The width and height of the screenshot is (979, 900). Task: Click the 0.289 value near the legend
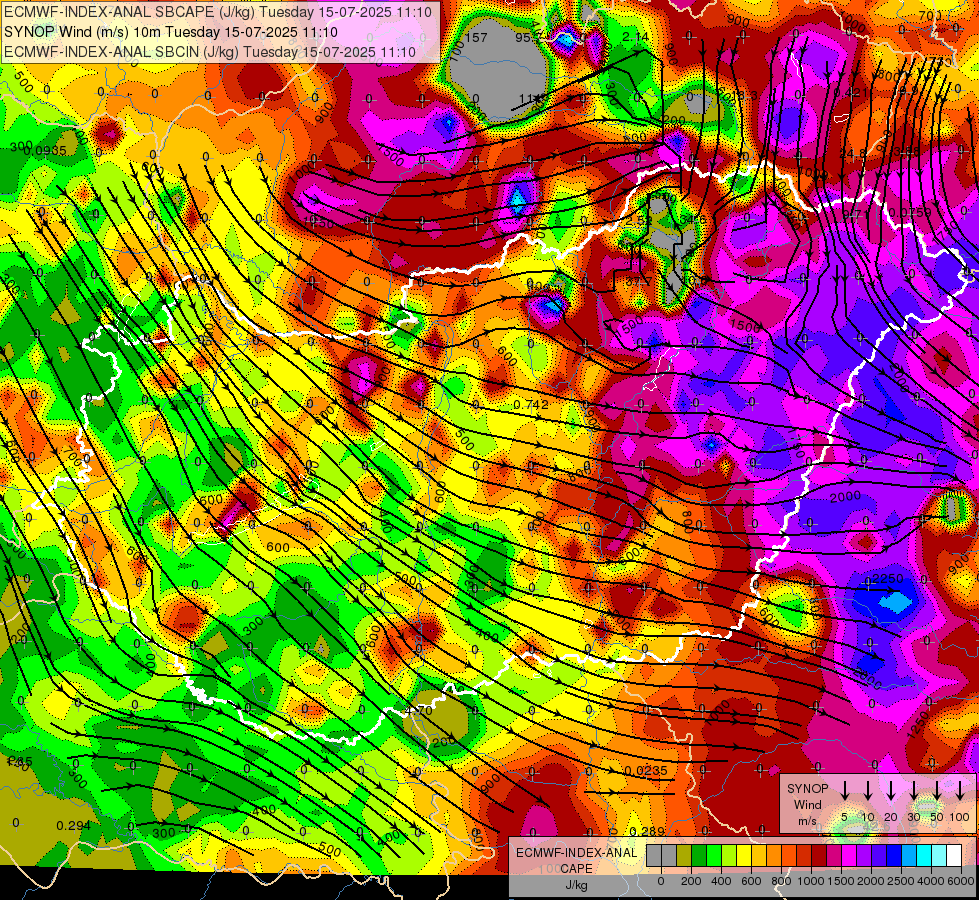coord(647,831)
